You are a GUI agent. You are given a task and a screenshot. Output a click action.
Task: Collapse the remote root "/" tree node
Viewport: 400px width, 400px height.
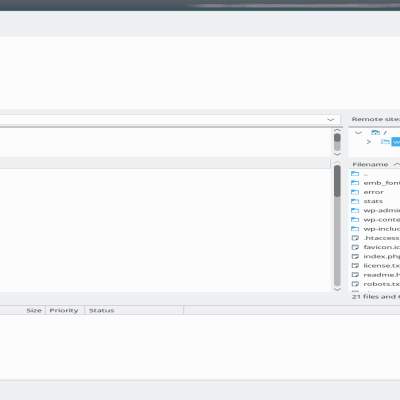tap(358, 133)
